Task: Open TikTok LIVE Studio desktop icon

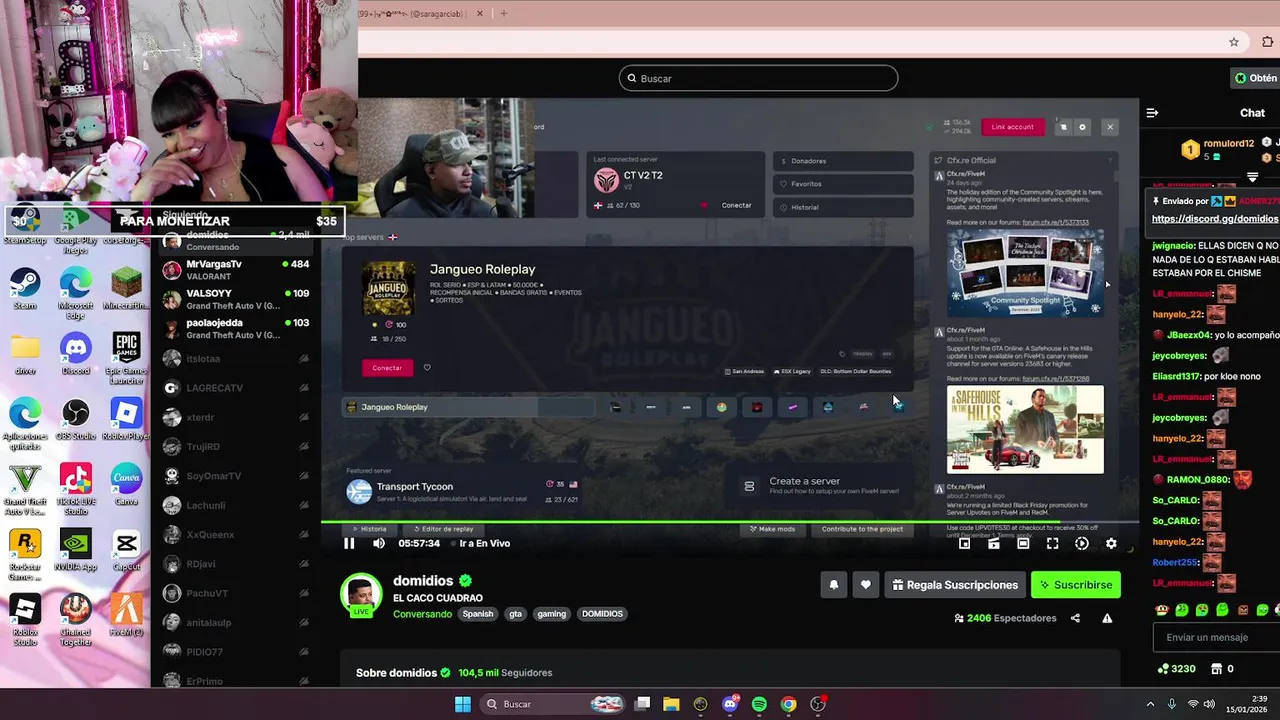Action: (x=76, y=487)
